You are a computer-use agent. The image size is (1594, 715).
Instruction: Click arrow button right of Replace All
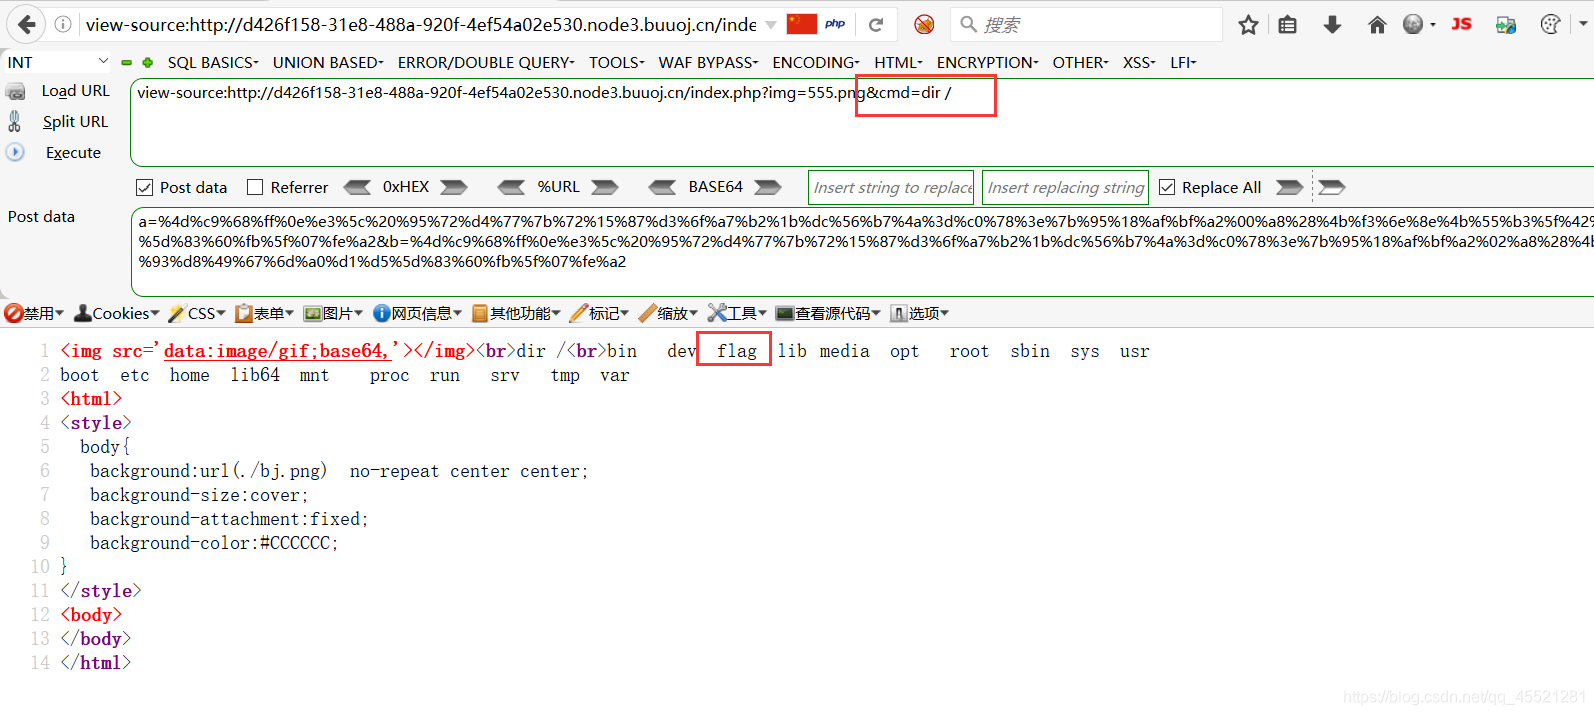[x=1290, y=187]
